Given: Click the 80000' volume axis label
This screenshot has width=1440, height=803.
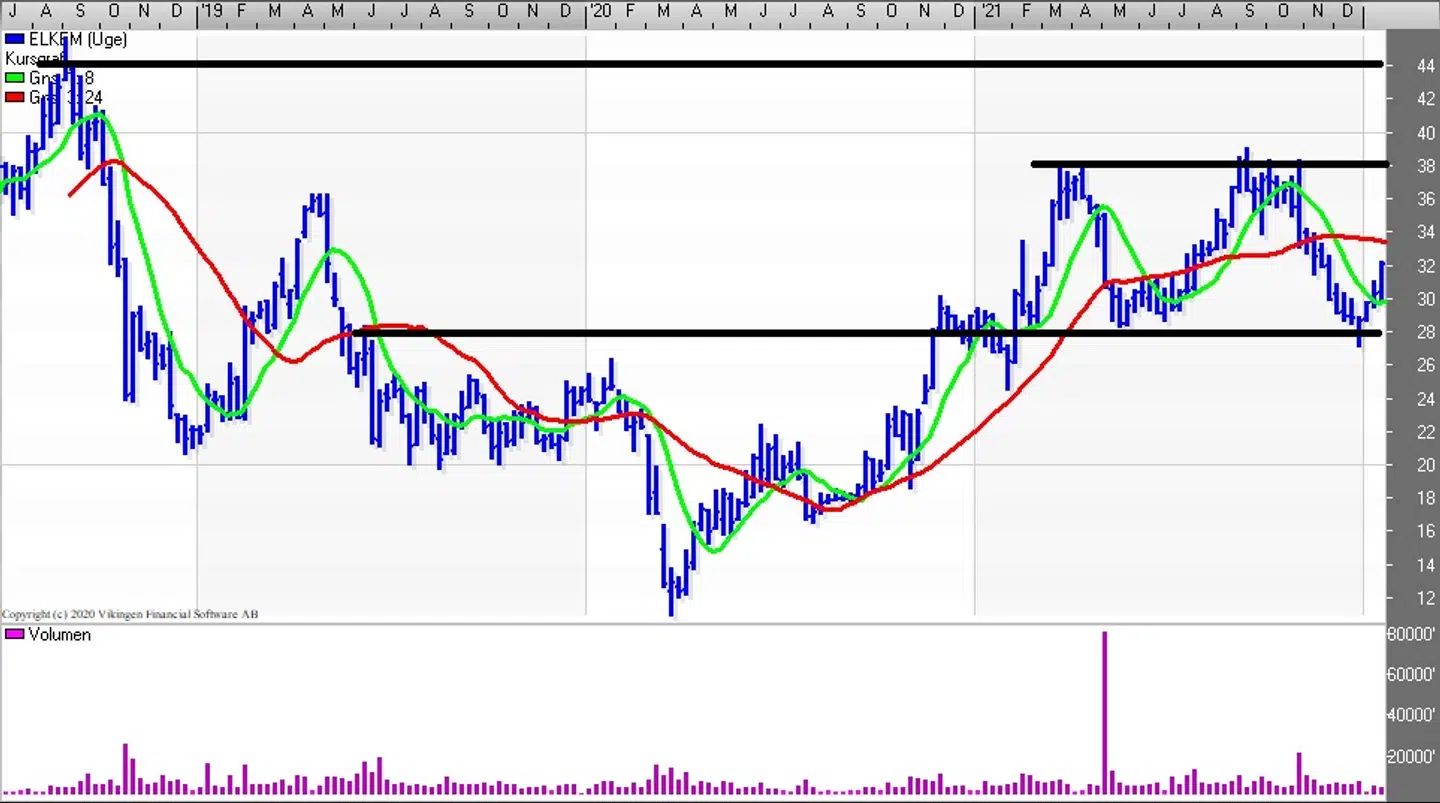Looking at the screenshot, I should point(1410,633).
